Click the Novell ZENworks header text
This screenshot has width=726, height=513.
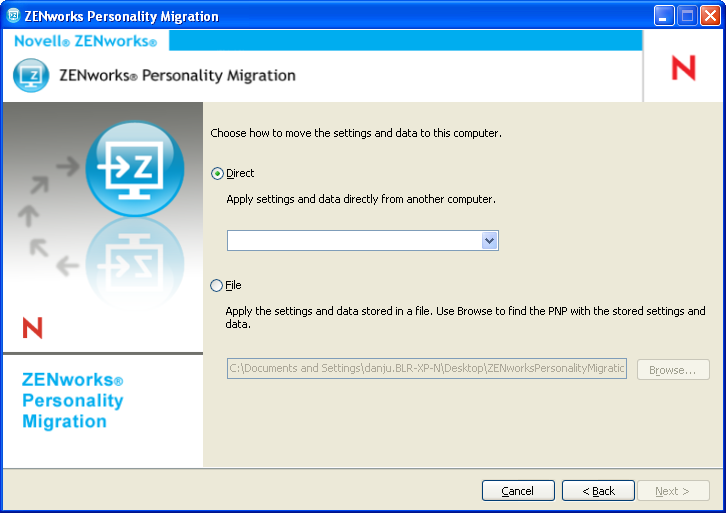(86, 41)
